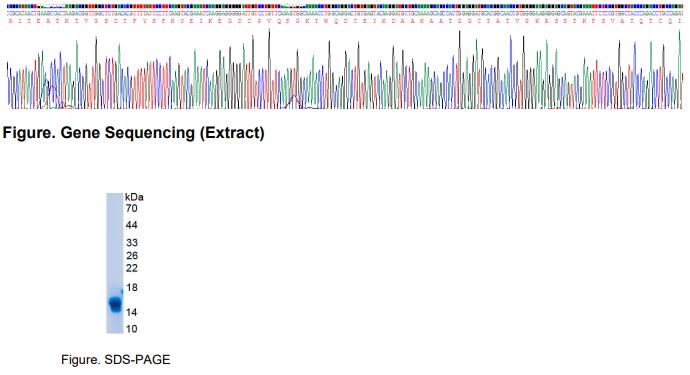Click the "Figure. SDS-PAGE" caption

coord(115,360)
